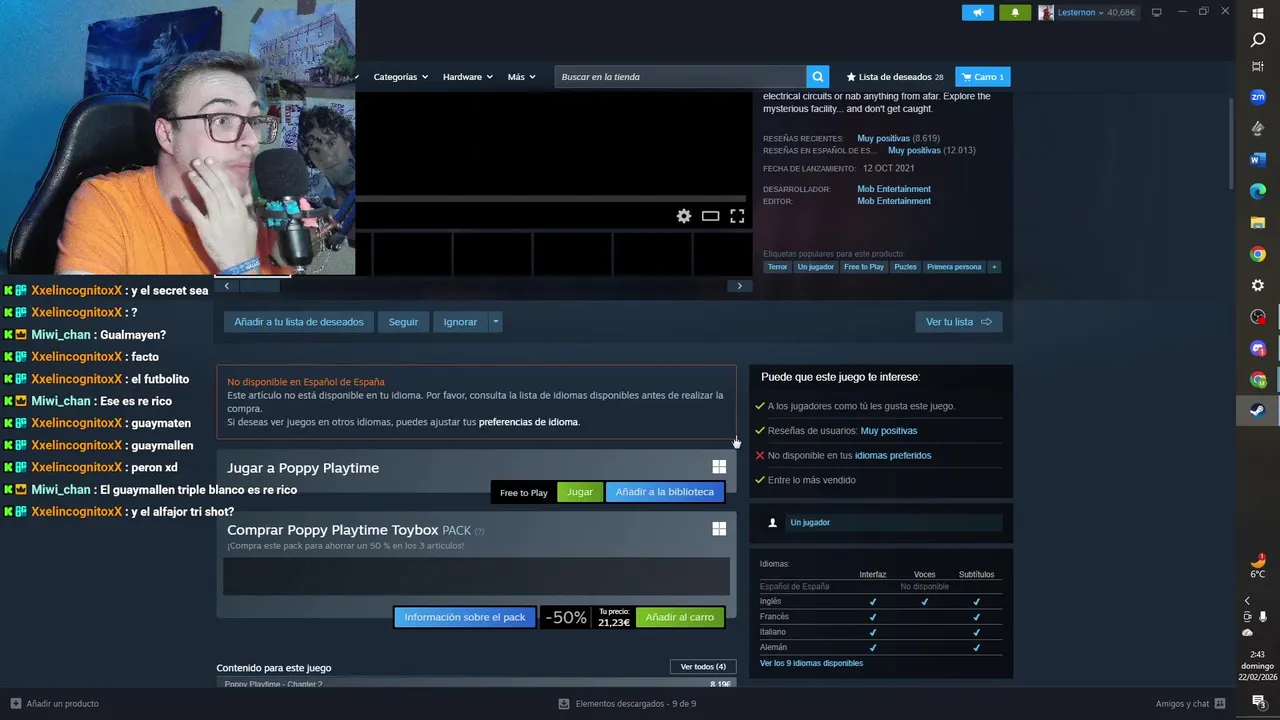Click Añadir a tu lista de deseados
Screen dimensions: 1280x720
[299, 322]
